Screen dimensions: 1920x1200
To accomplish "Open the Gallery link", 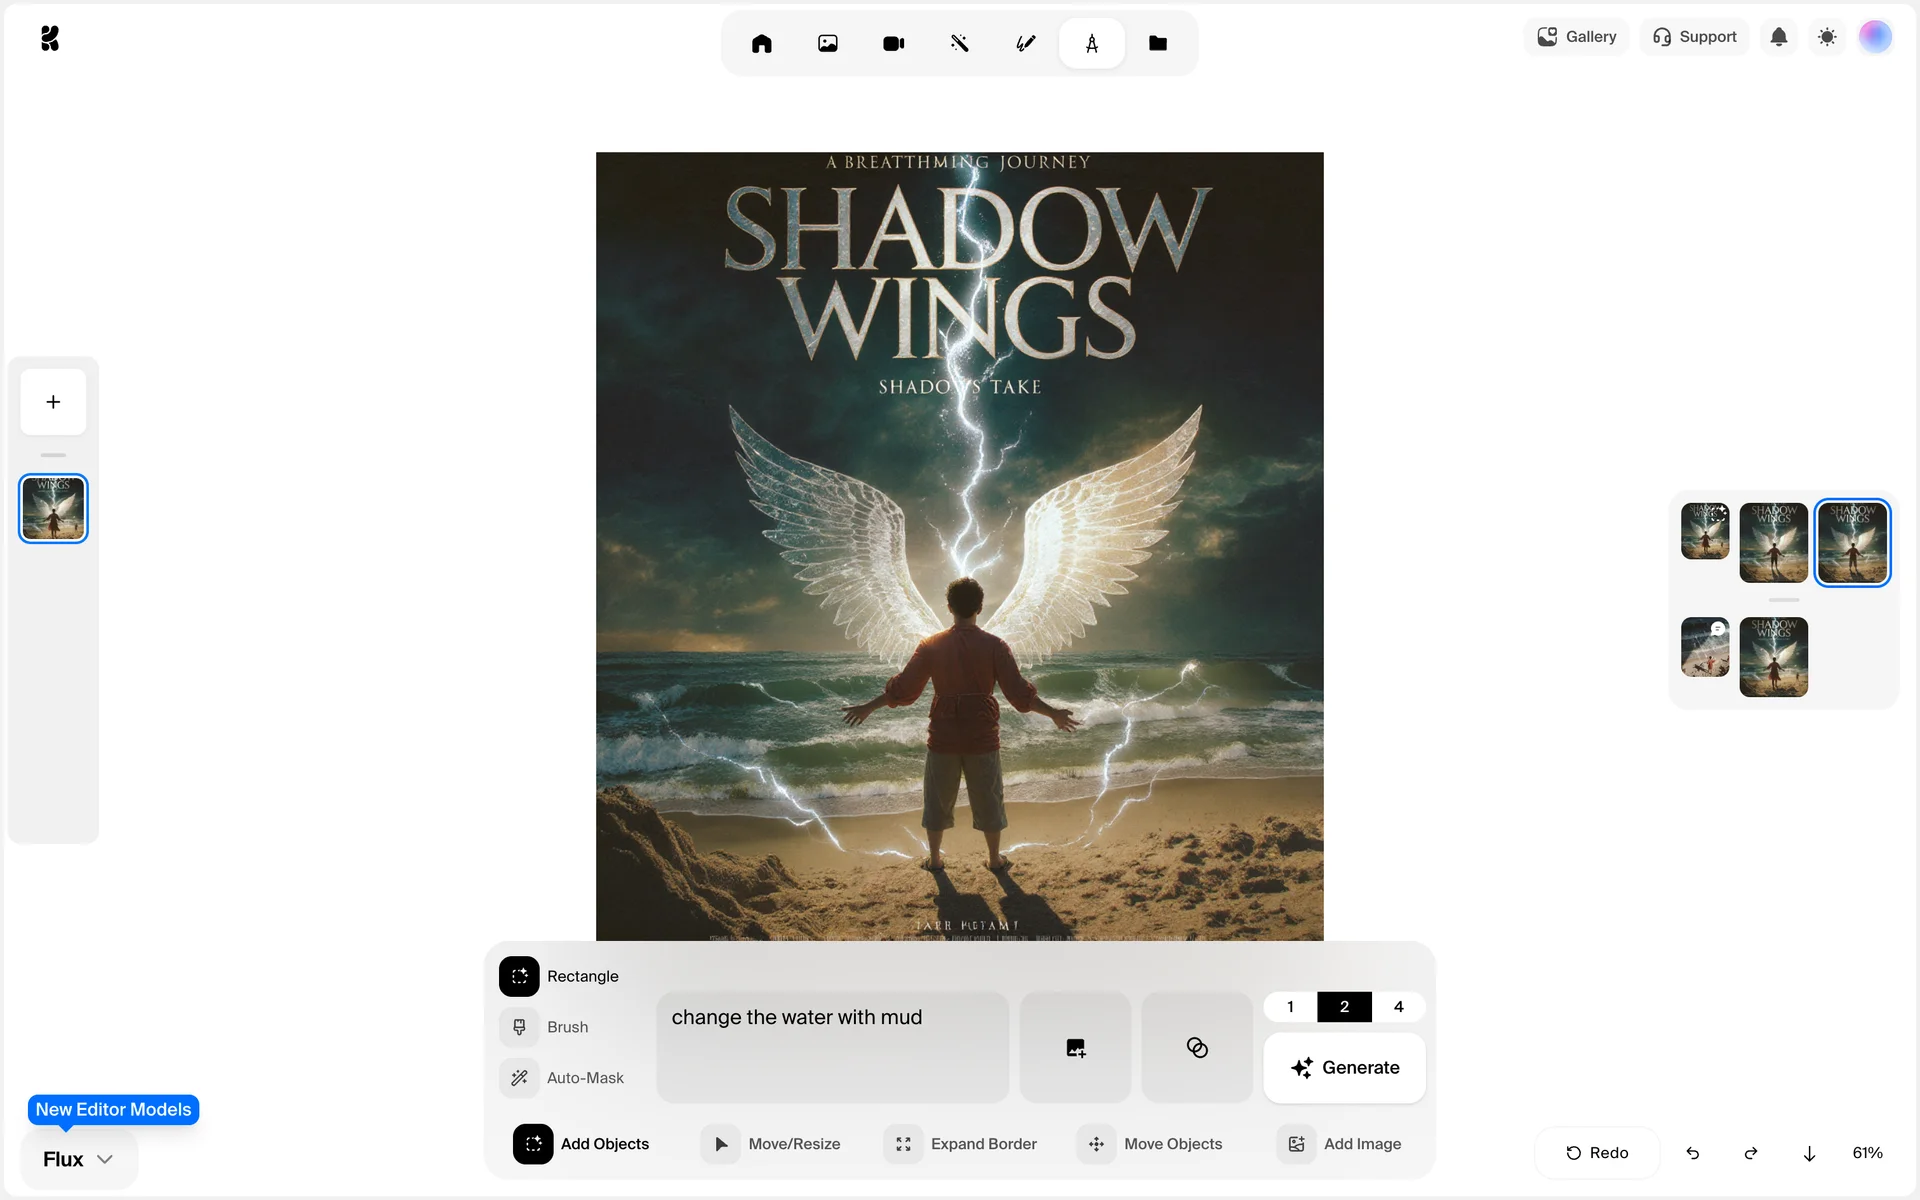I will pyautogui.click(x=1577, y=37).
